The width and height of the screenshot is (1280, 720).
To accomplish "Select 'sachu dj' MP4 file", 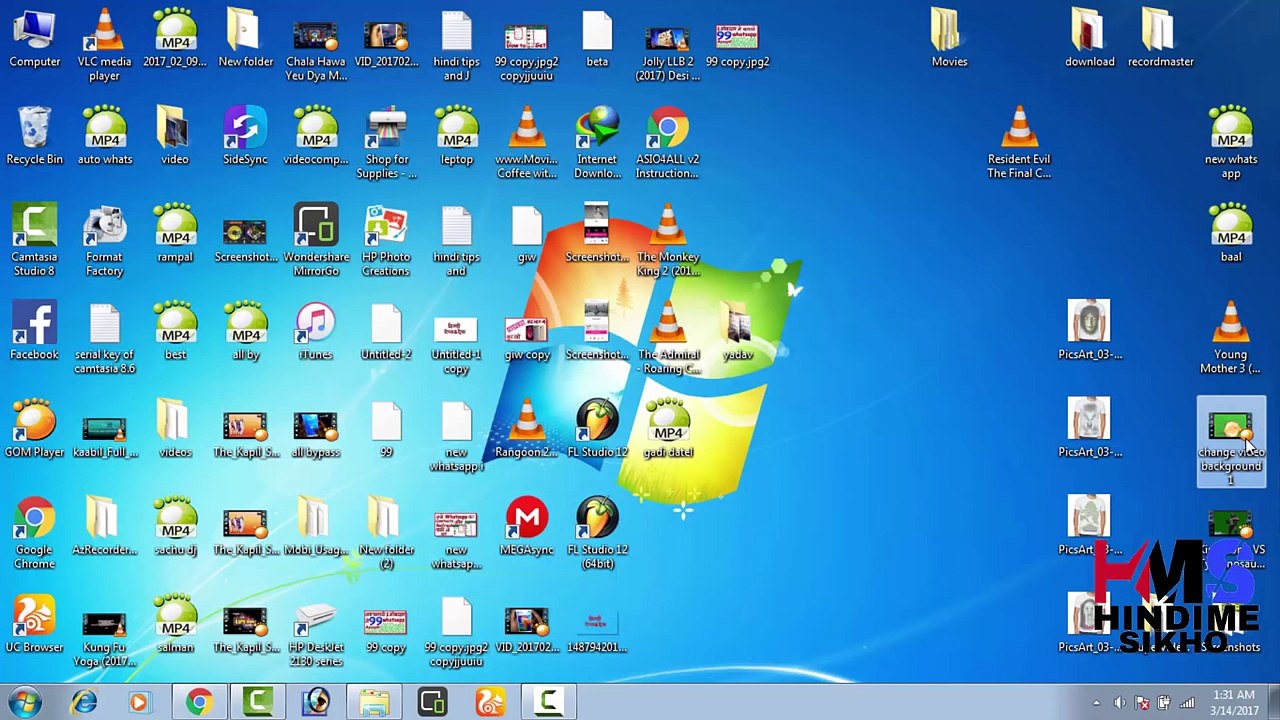I will [175, 527].
